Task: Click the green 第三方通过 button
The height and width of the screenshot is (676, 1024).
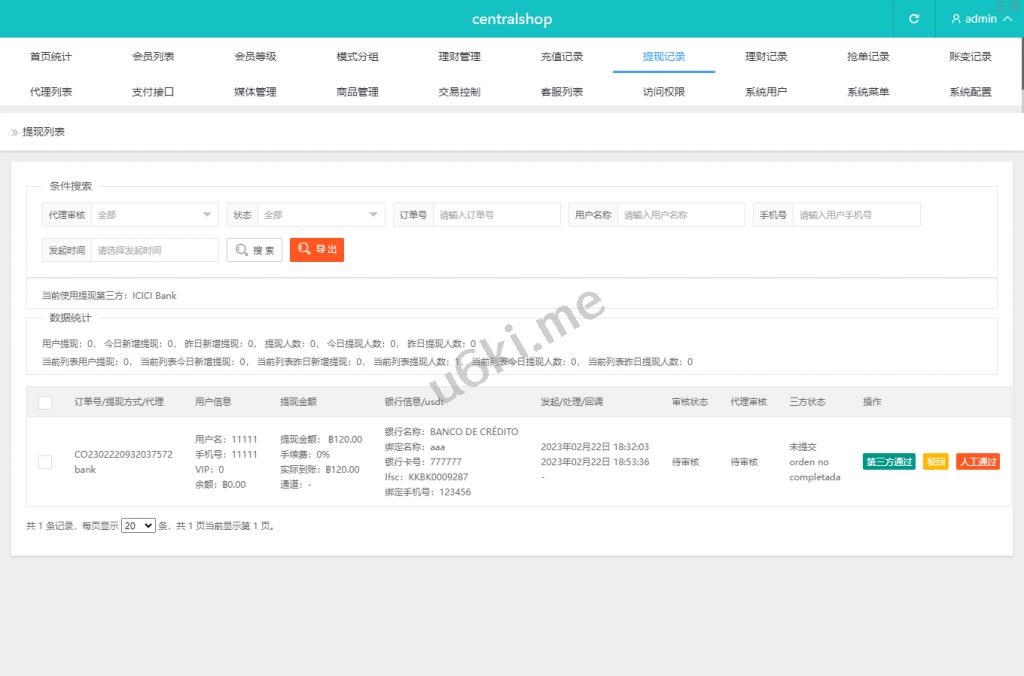Action: [889, 462]
